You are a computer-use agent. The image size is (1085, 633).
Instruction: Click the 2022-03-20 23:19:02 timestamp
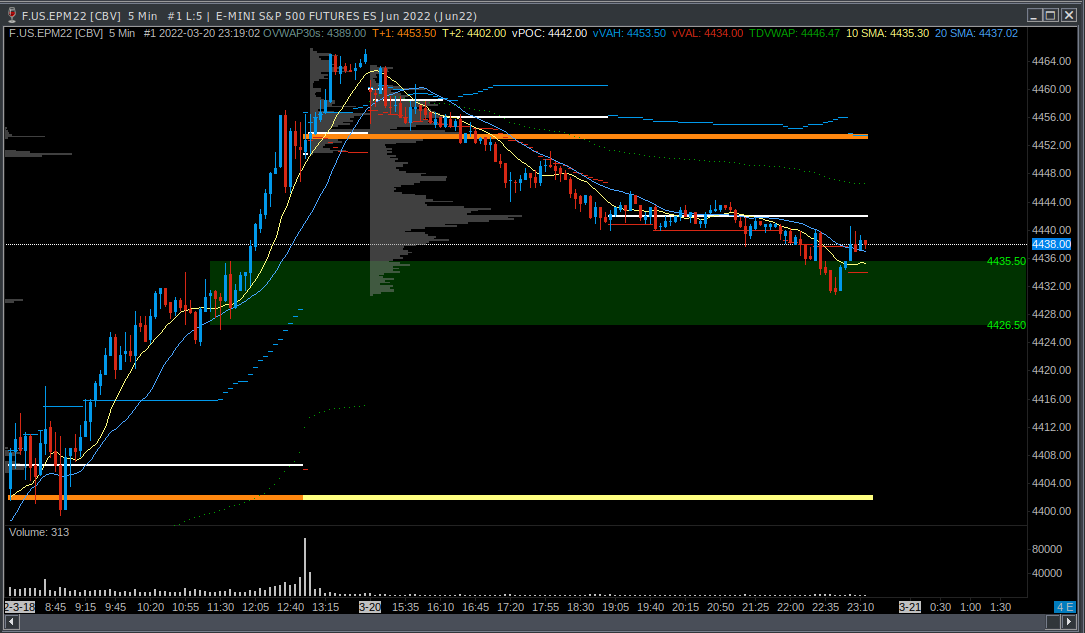click(x=210, y=33)
